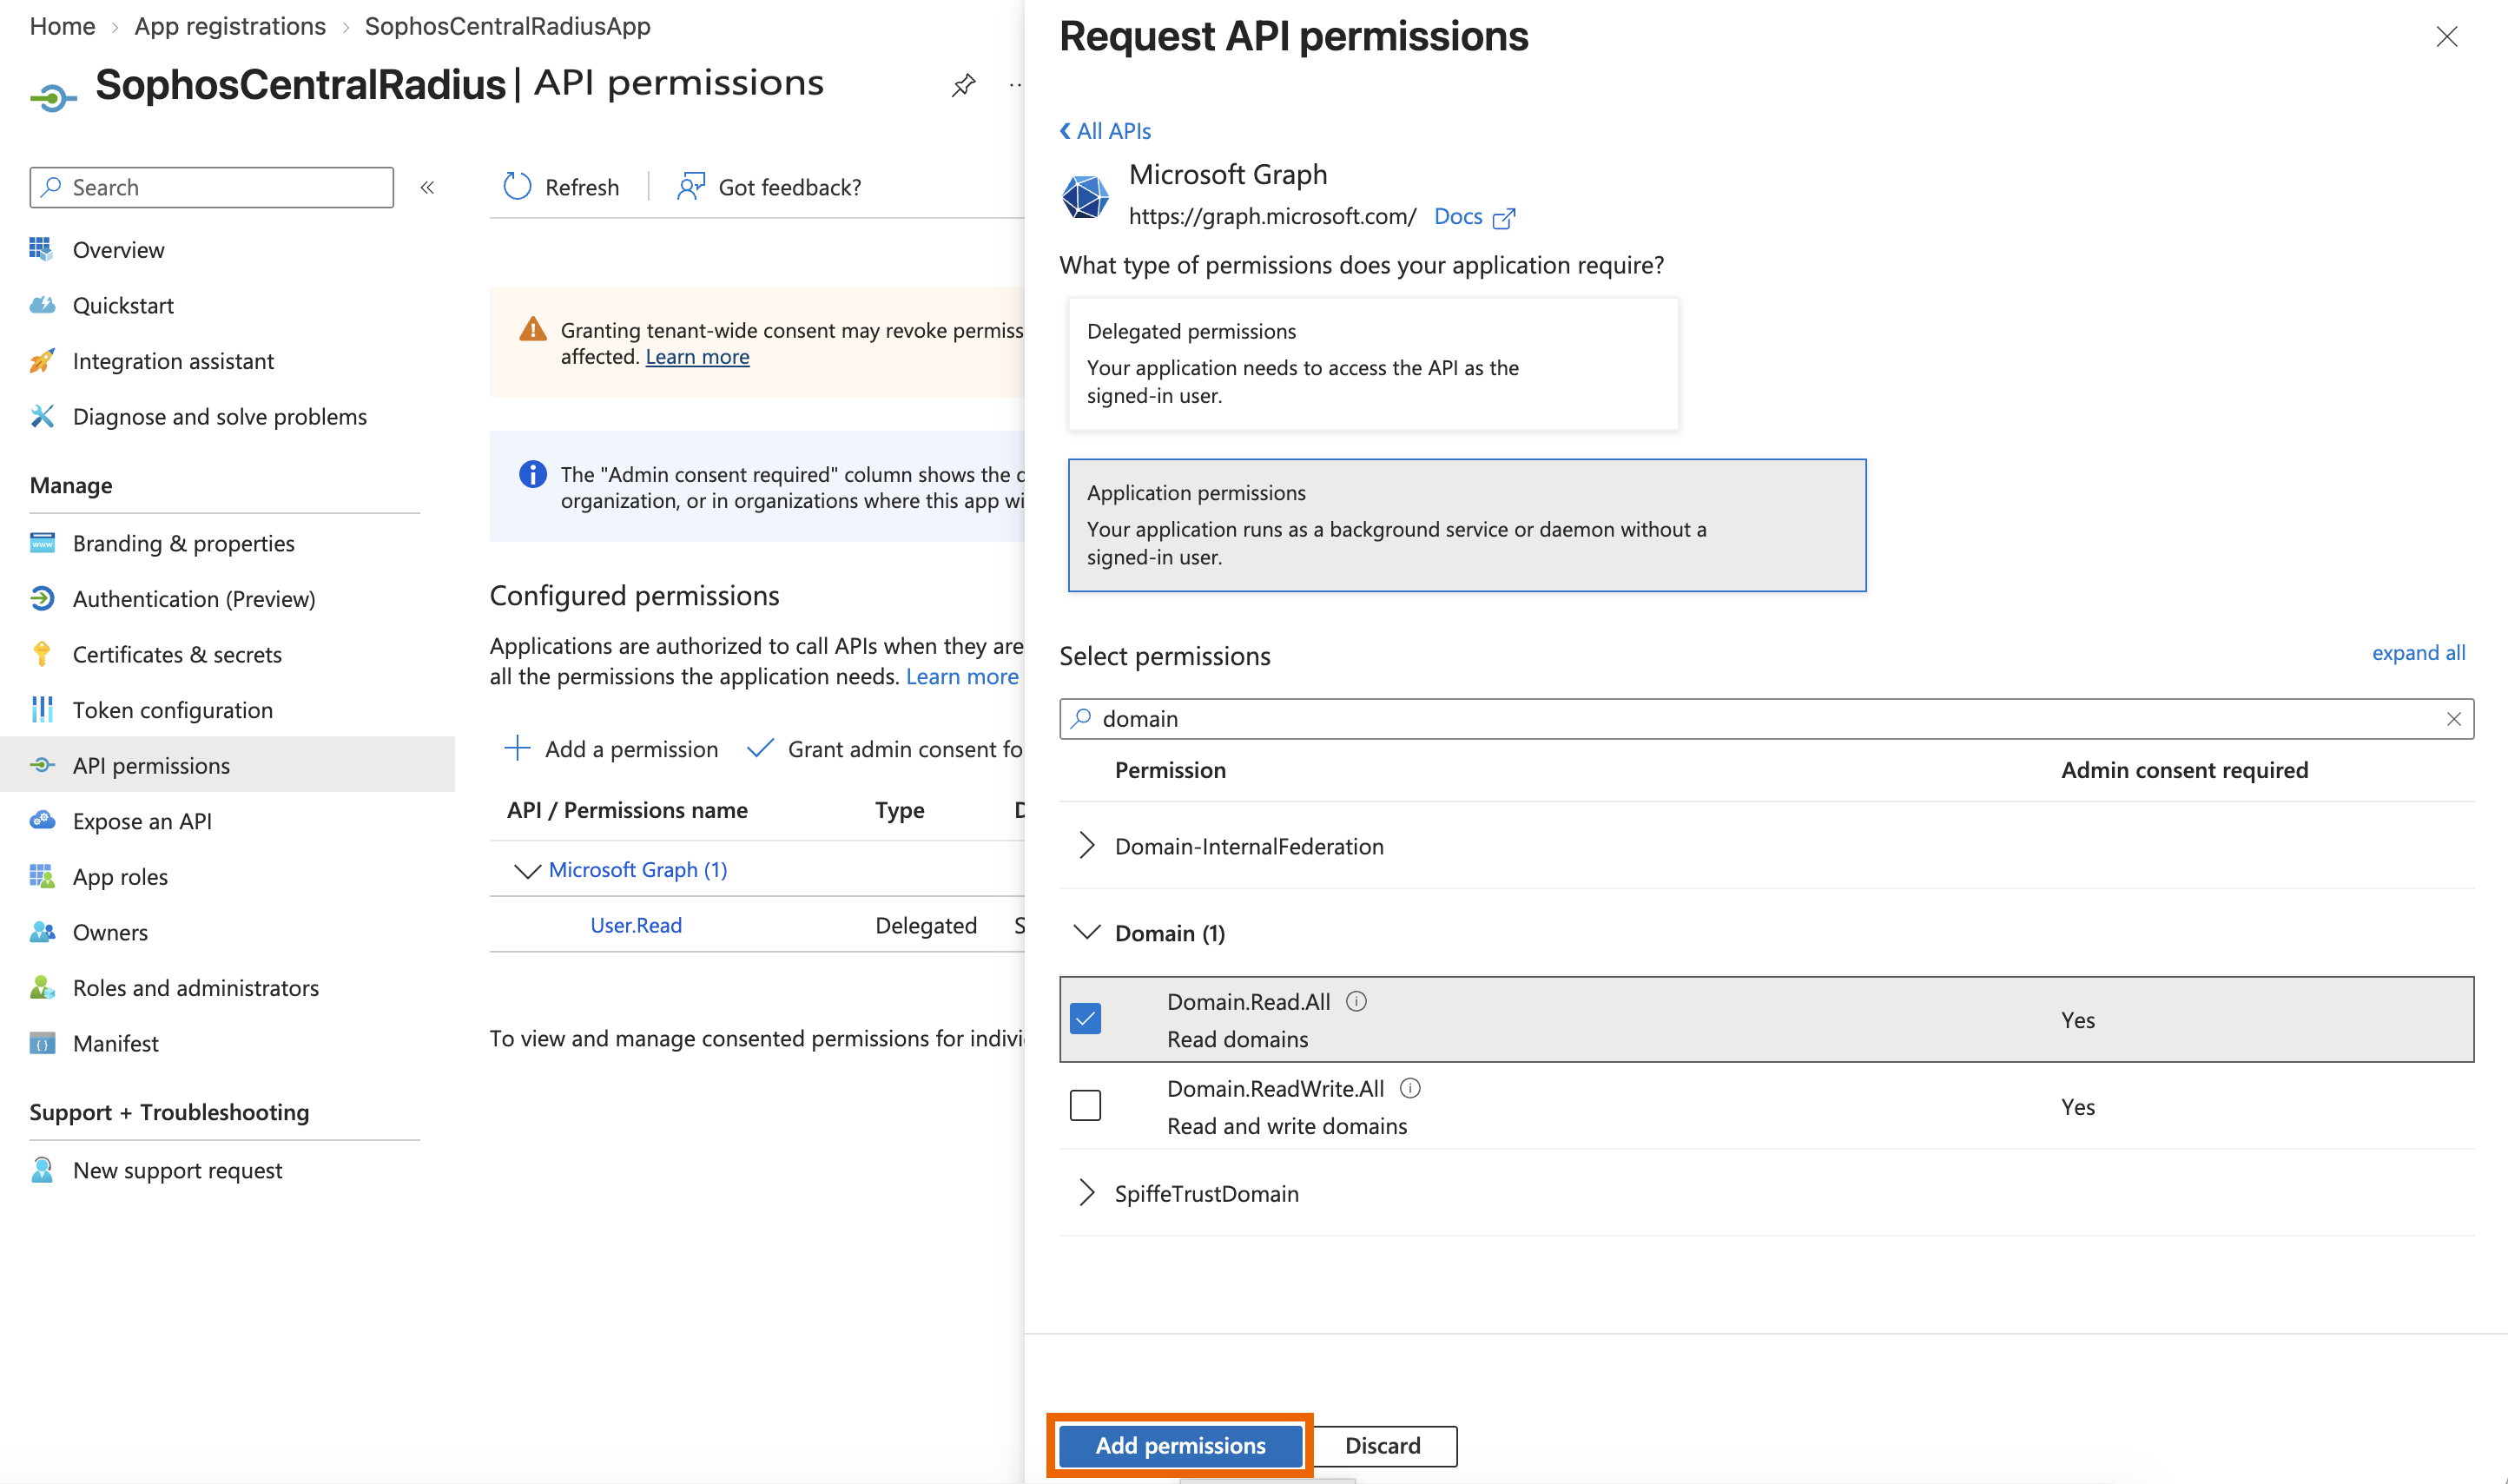The width and height of the screenshot is (2508, 1484).
Task: Click the pin icon next to API permissions title
Action: [x=963, y=86]
